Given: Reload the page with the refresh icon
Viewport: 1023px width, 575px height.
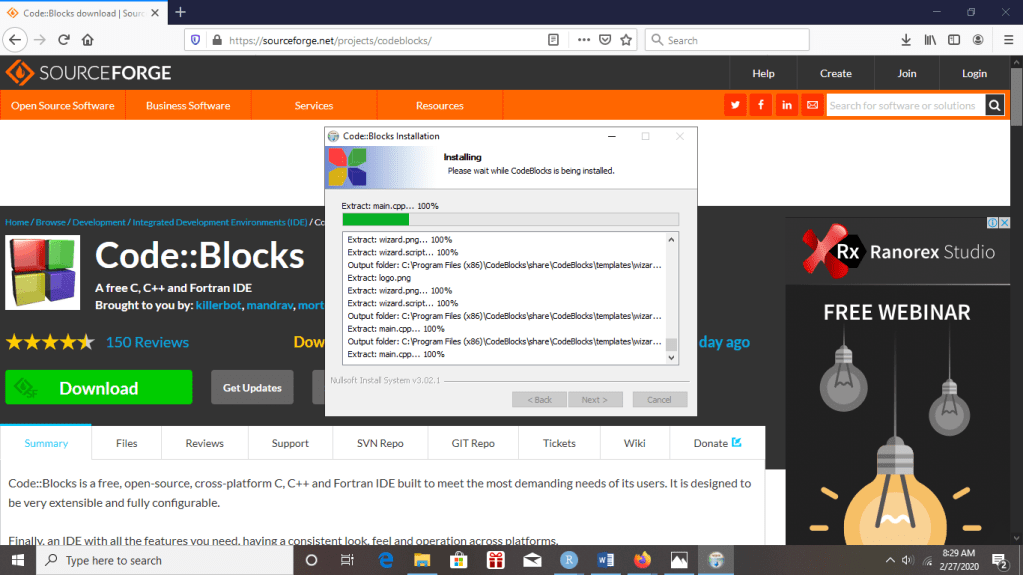Looking at the screenshot, I should point(64,40).
